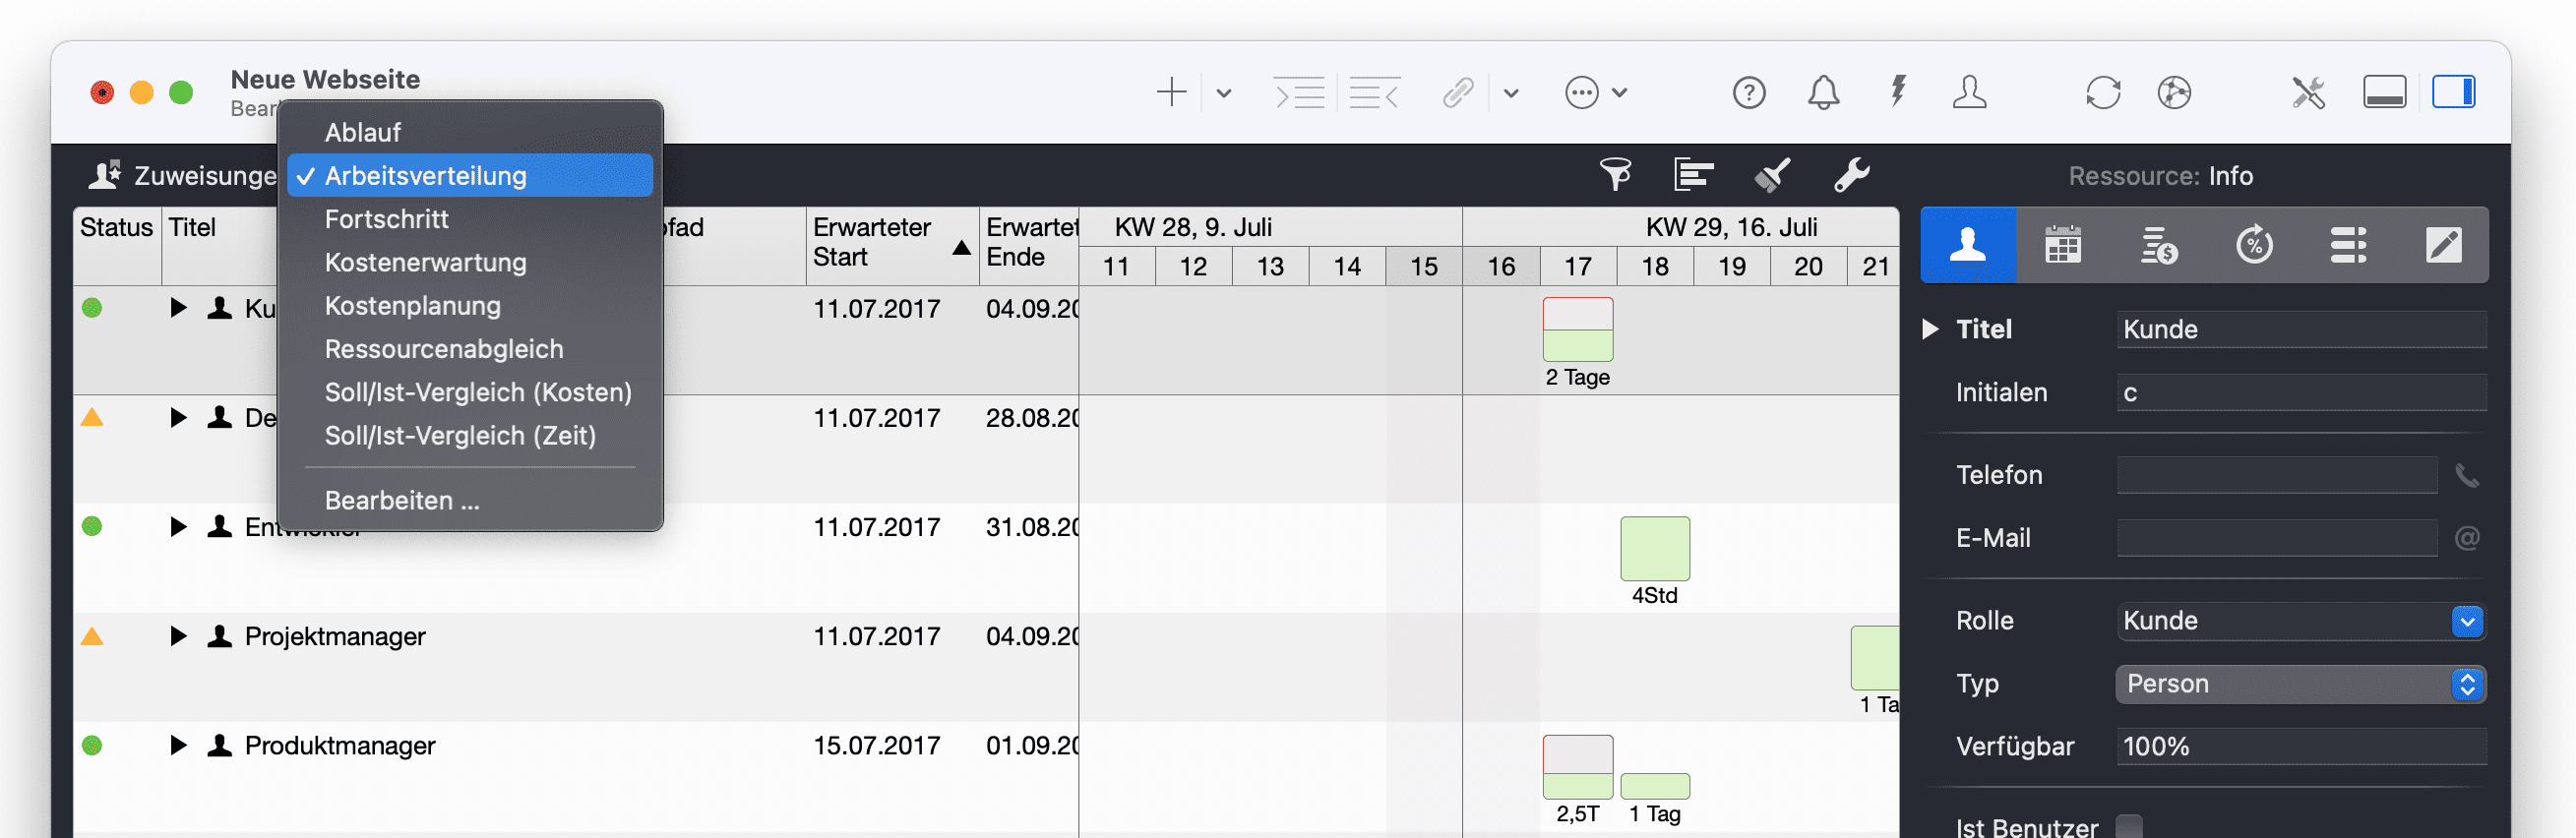2576x838 pixels.
Task: Click the filter funnel icon
Action: [x=1615, y=175]
